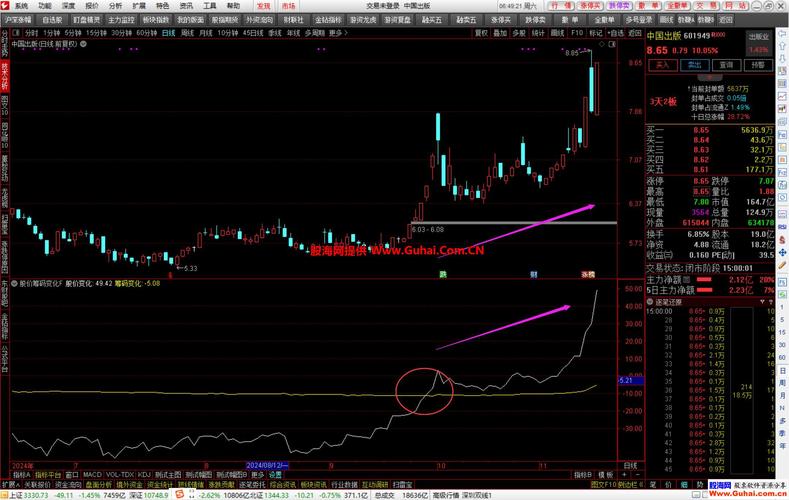The width and height of the screenshot is (789, 500).
Task: Click the +自选 option
Action: pos(615,33)
